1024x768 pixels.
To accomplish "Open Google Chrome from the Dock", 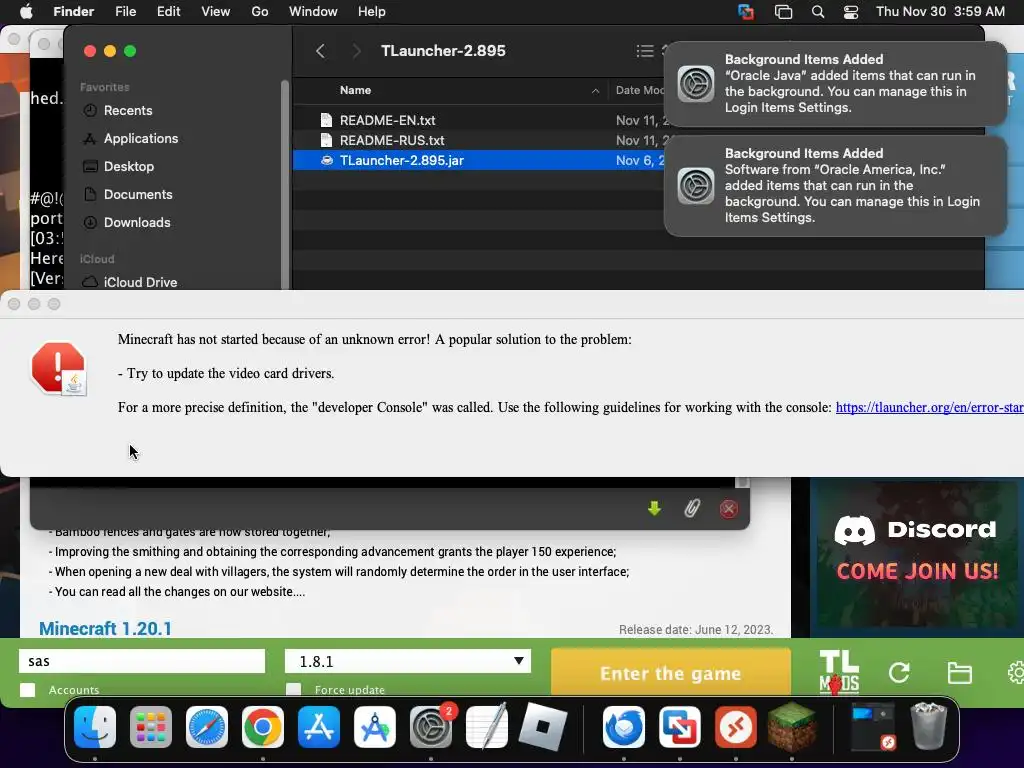I will [263, 727].
